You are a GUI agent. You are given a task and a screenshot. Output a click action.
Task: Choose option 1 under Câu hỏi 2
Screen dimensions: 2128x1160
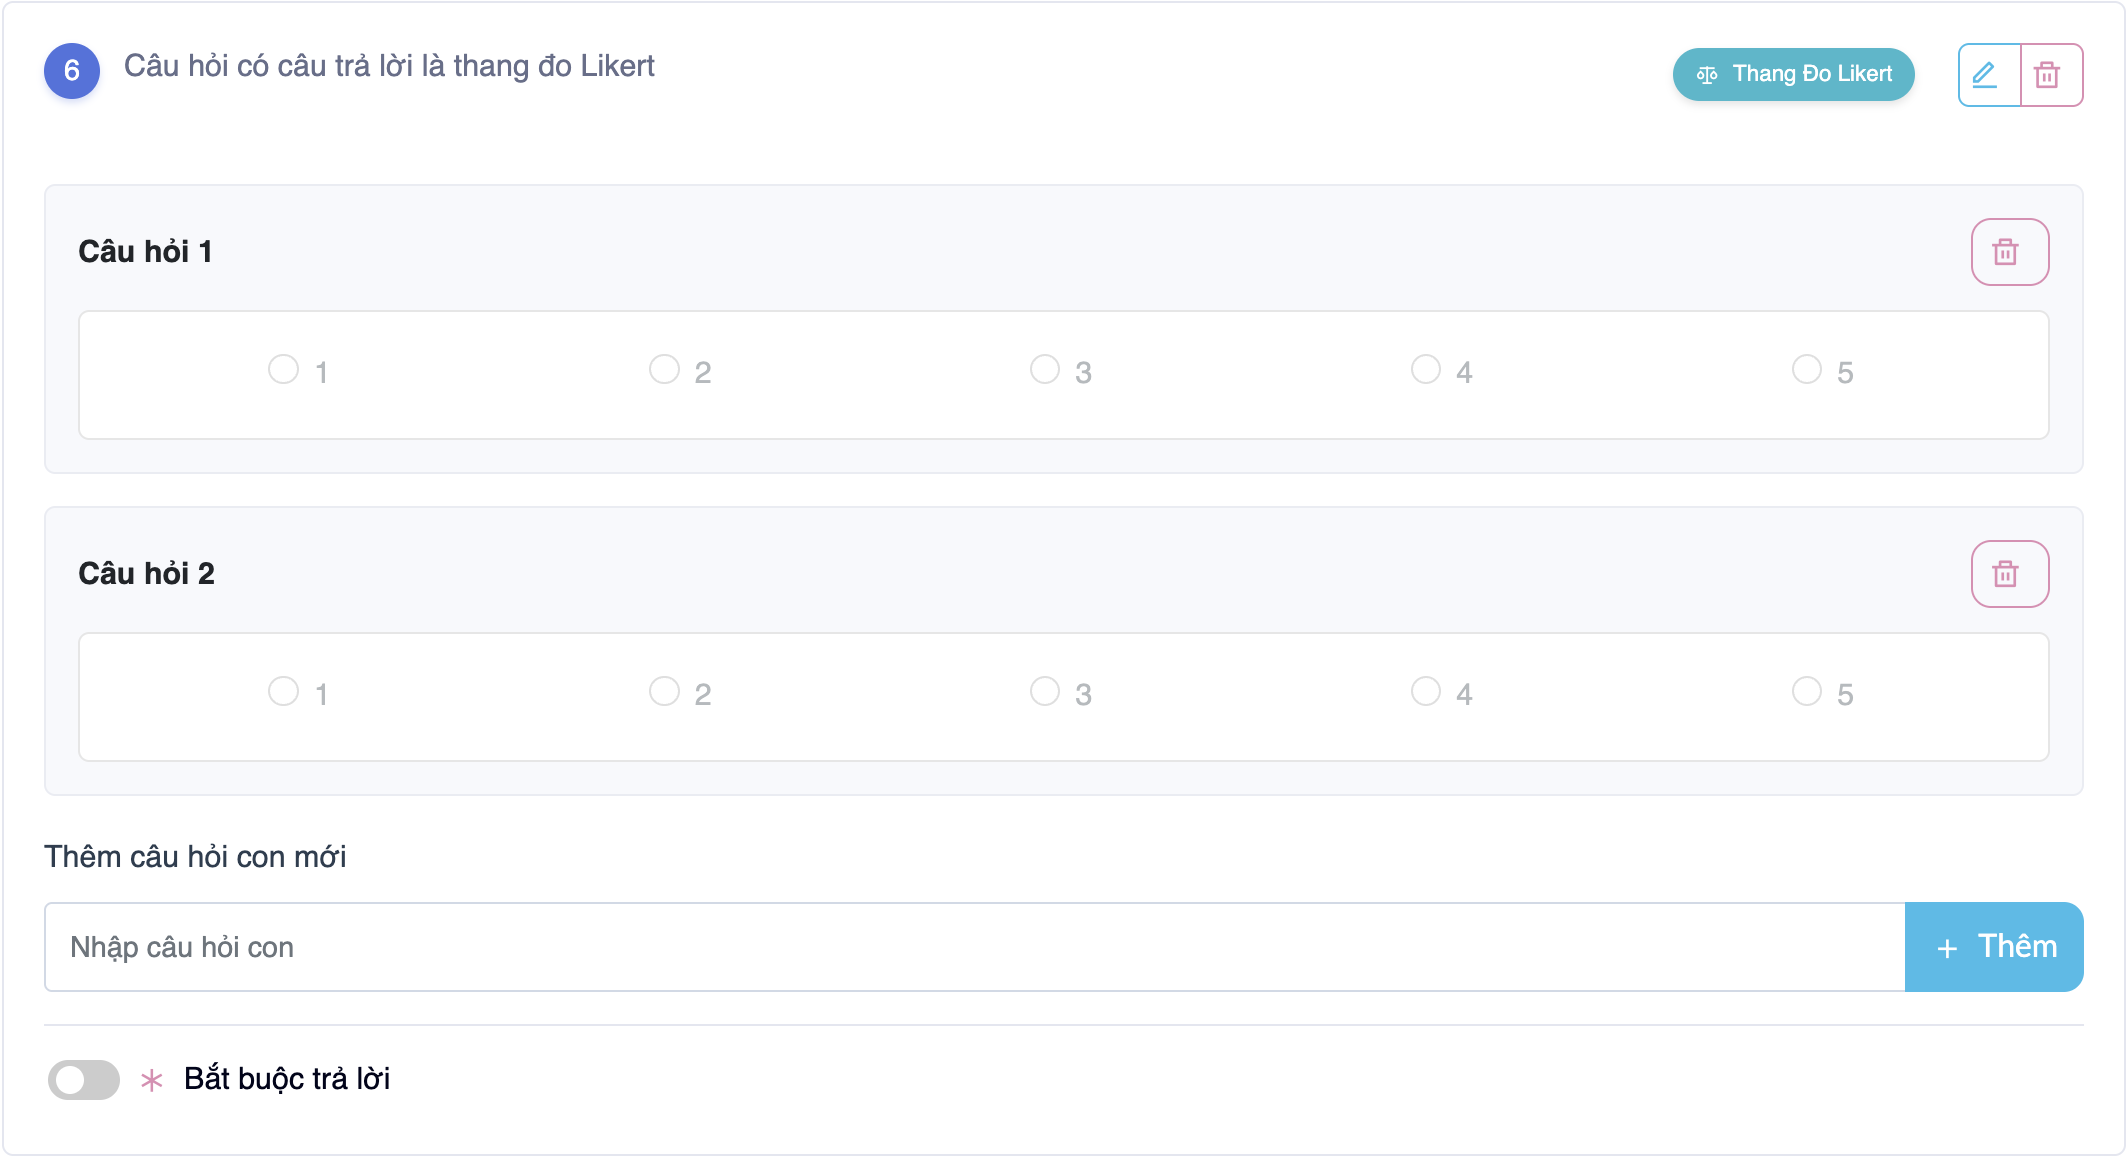coord(284,691)
